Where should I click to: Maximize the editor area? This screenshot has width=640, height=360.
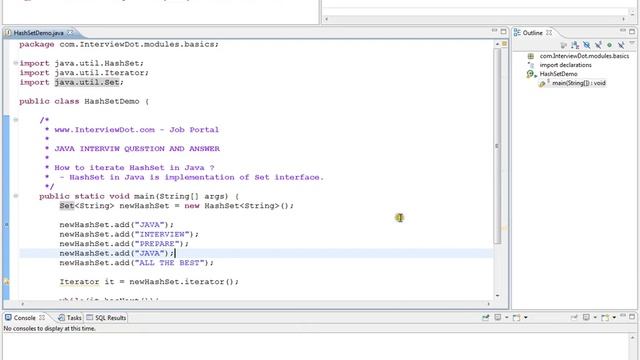(503, 31)
